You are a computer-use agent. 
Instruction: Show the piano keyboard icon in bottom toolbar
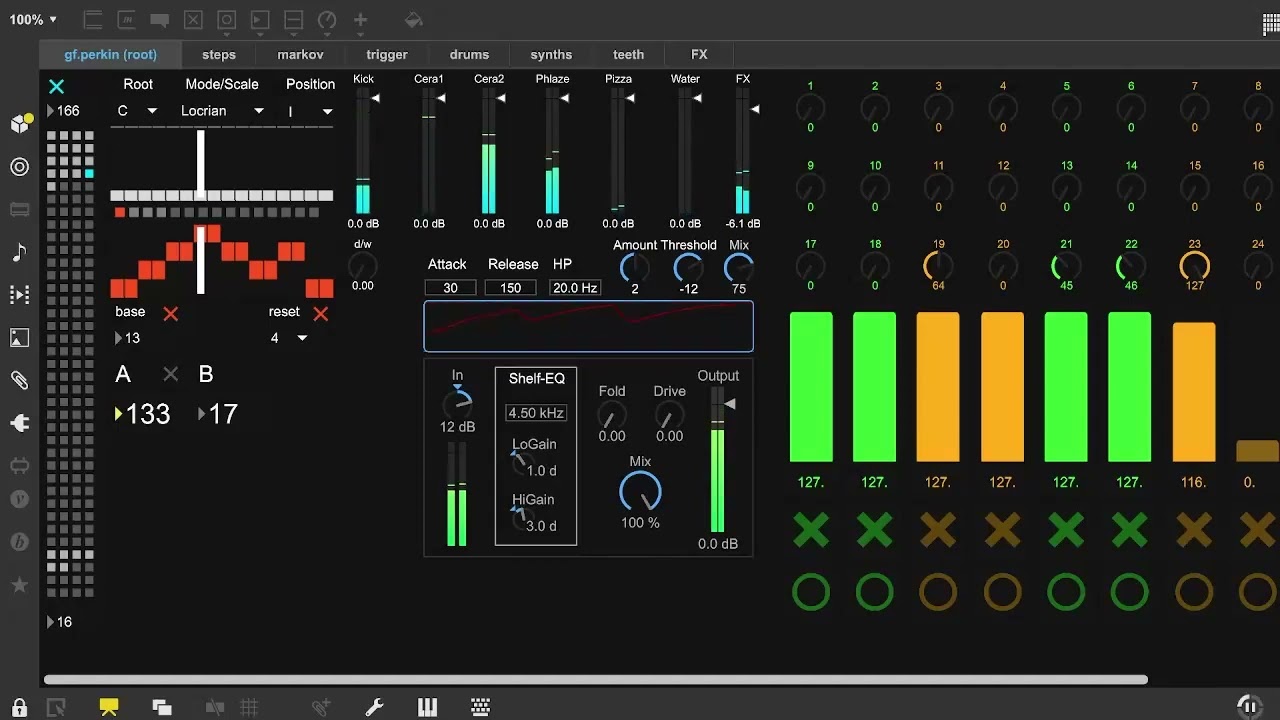[427, 707]
